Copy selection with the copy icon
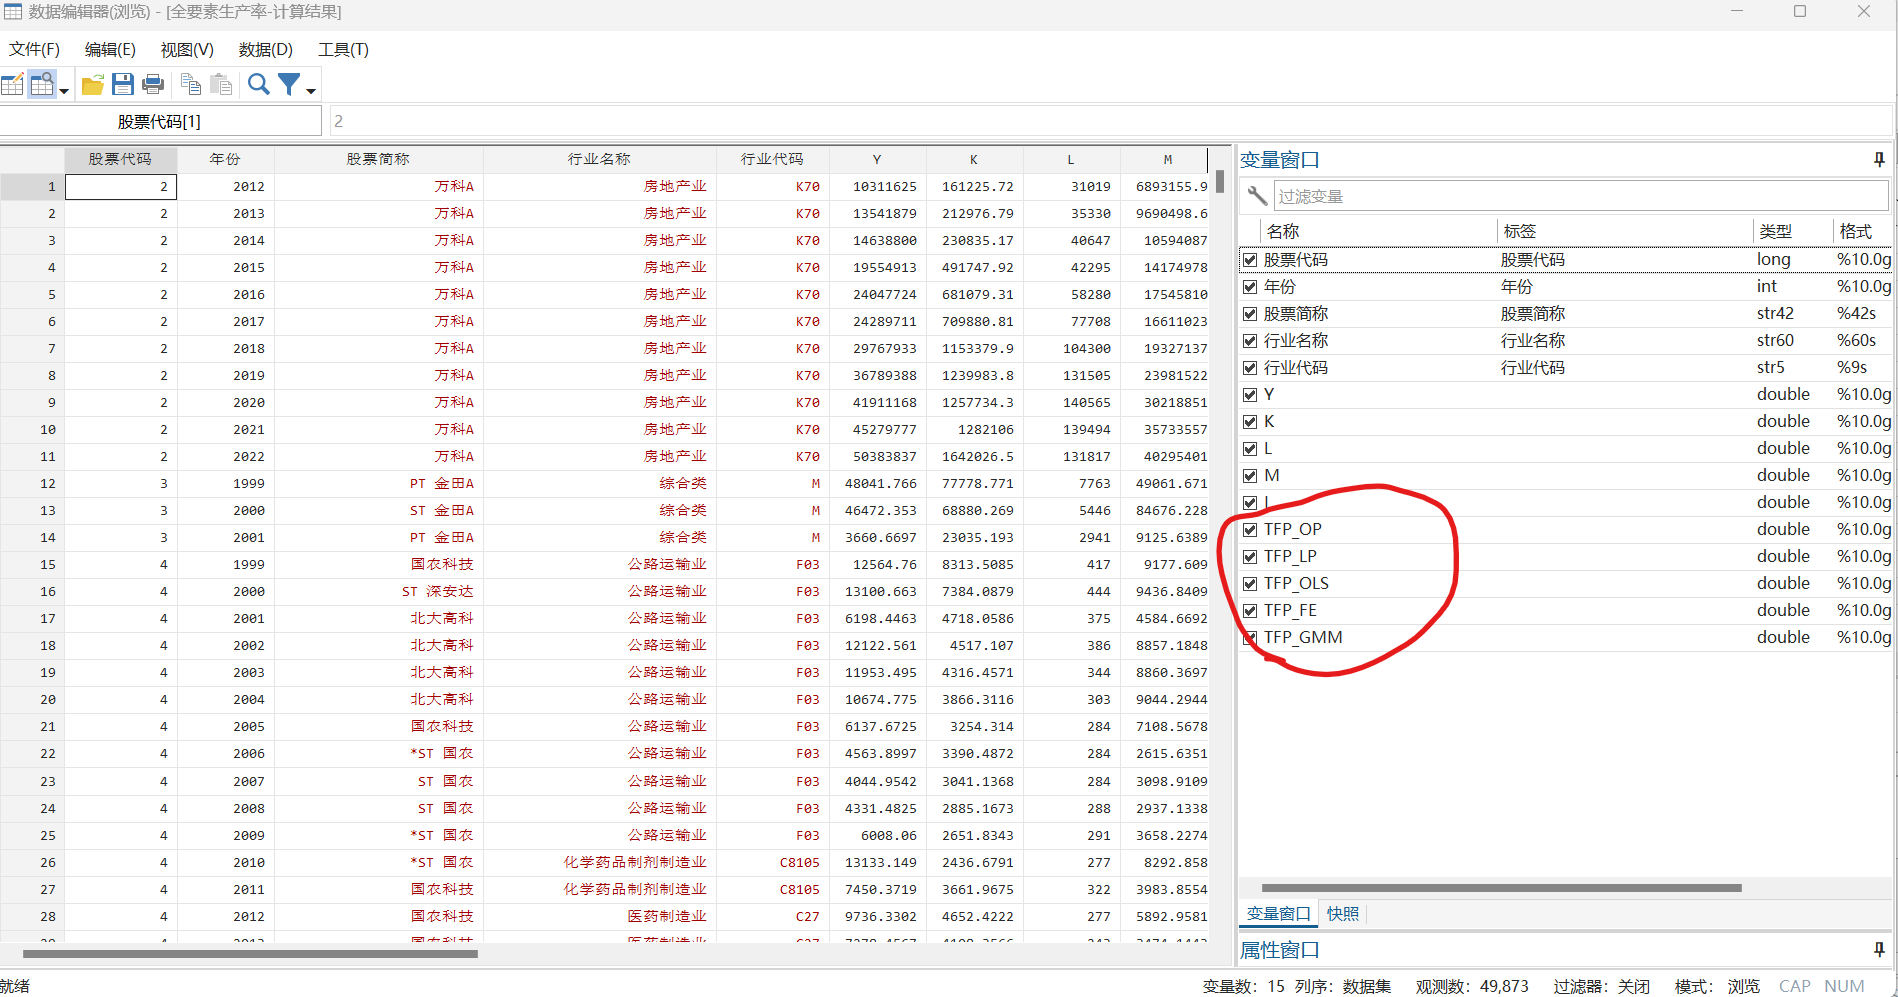Viewport: 1898px width, 997px height. [x=191, y=84]
